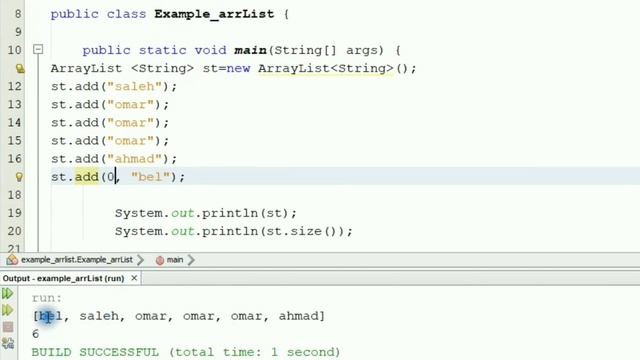
Task: Click st.size() in the line 20 println
Action: pyautogui.click(x=301, y=231)
